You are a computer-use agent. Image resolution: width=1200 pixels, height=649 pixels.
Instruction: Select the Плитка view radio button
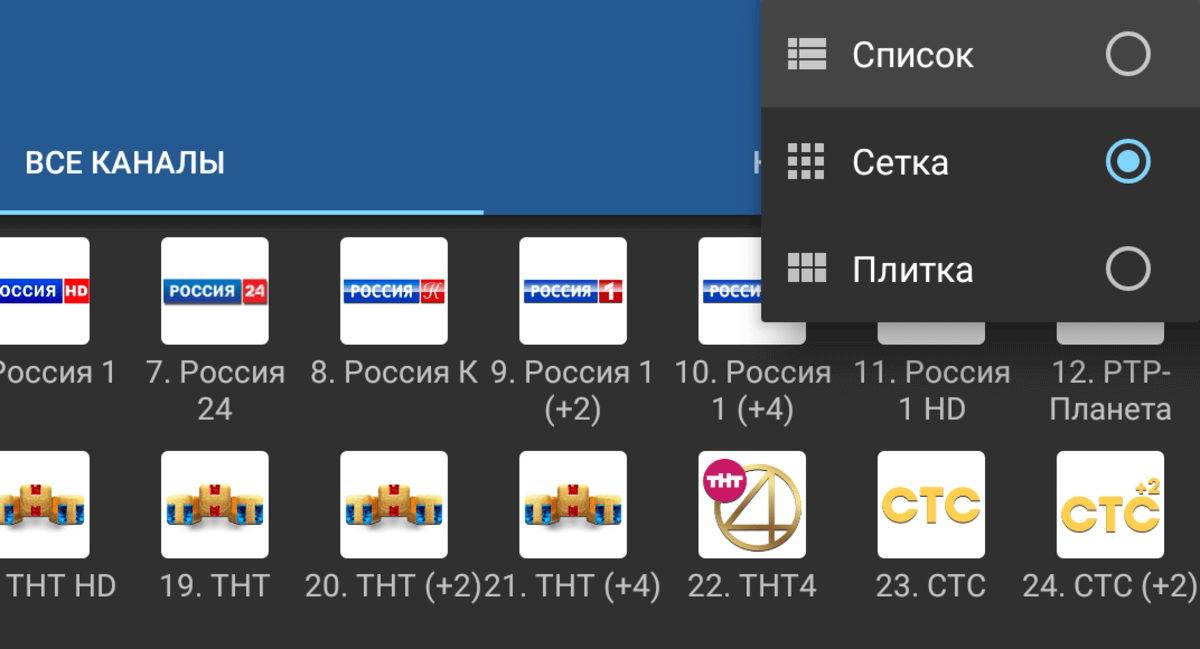pos(1128,268)
